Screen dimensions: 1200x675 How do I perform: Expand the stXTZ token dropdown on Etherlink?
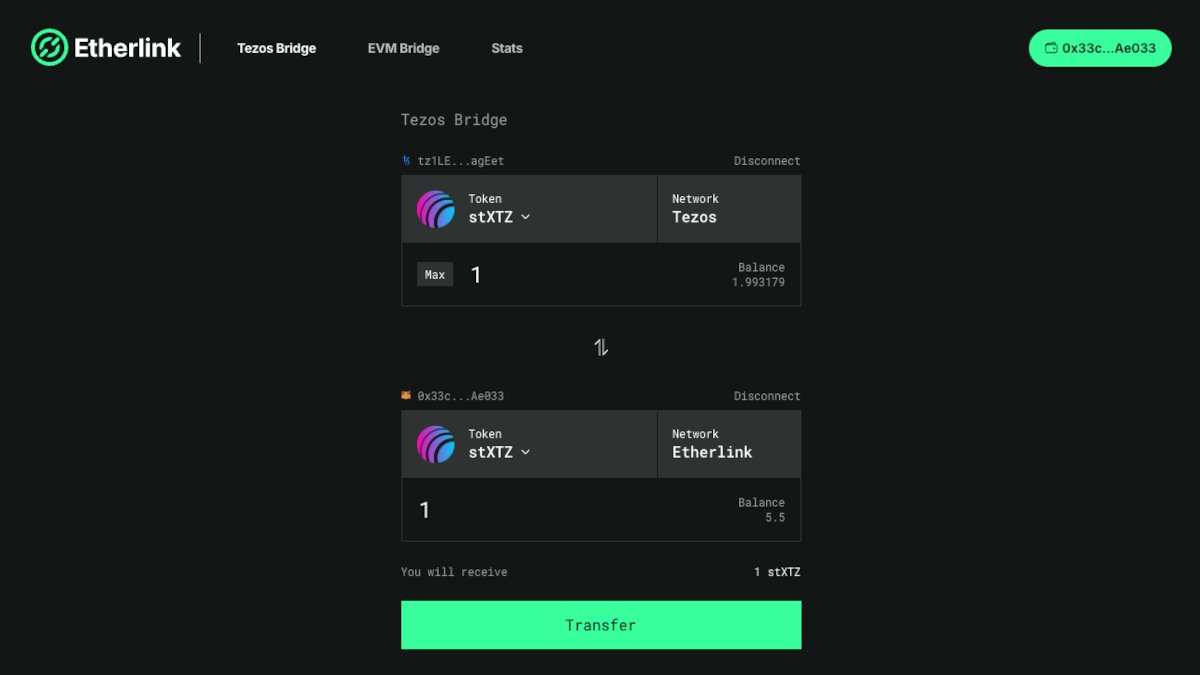pos(499,452)
